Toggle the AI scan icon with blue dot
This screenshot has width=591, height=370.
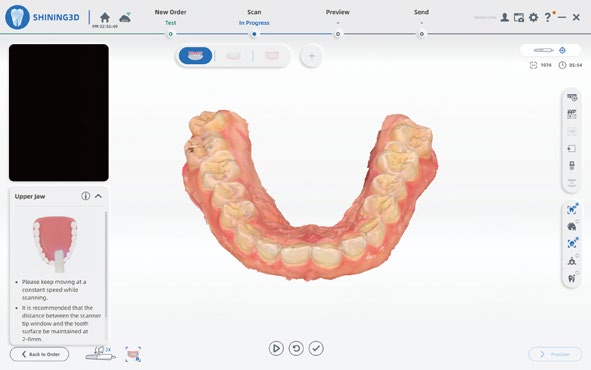[572, 209]
